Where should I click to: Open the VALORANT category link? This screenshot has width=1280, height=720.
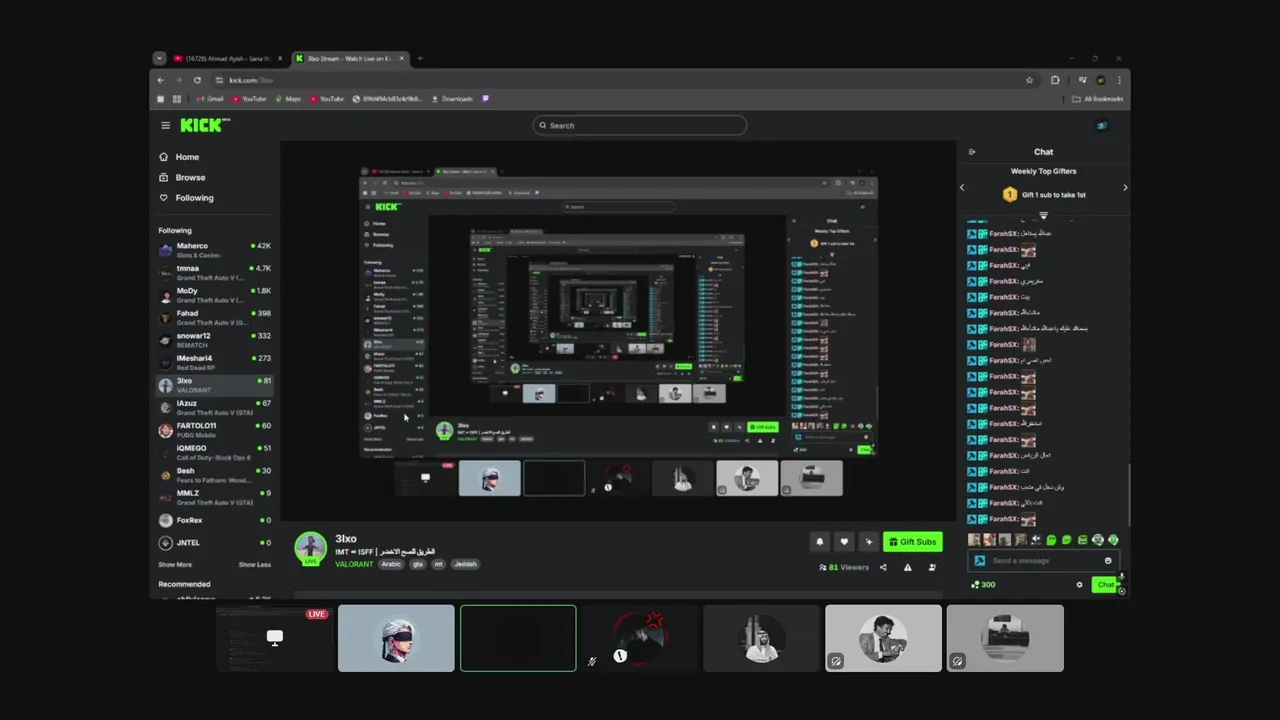coord(354,564)
